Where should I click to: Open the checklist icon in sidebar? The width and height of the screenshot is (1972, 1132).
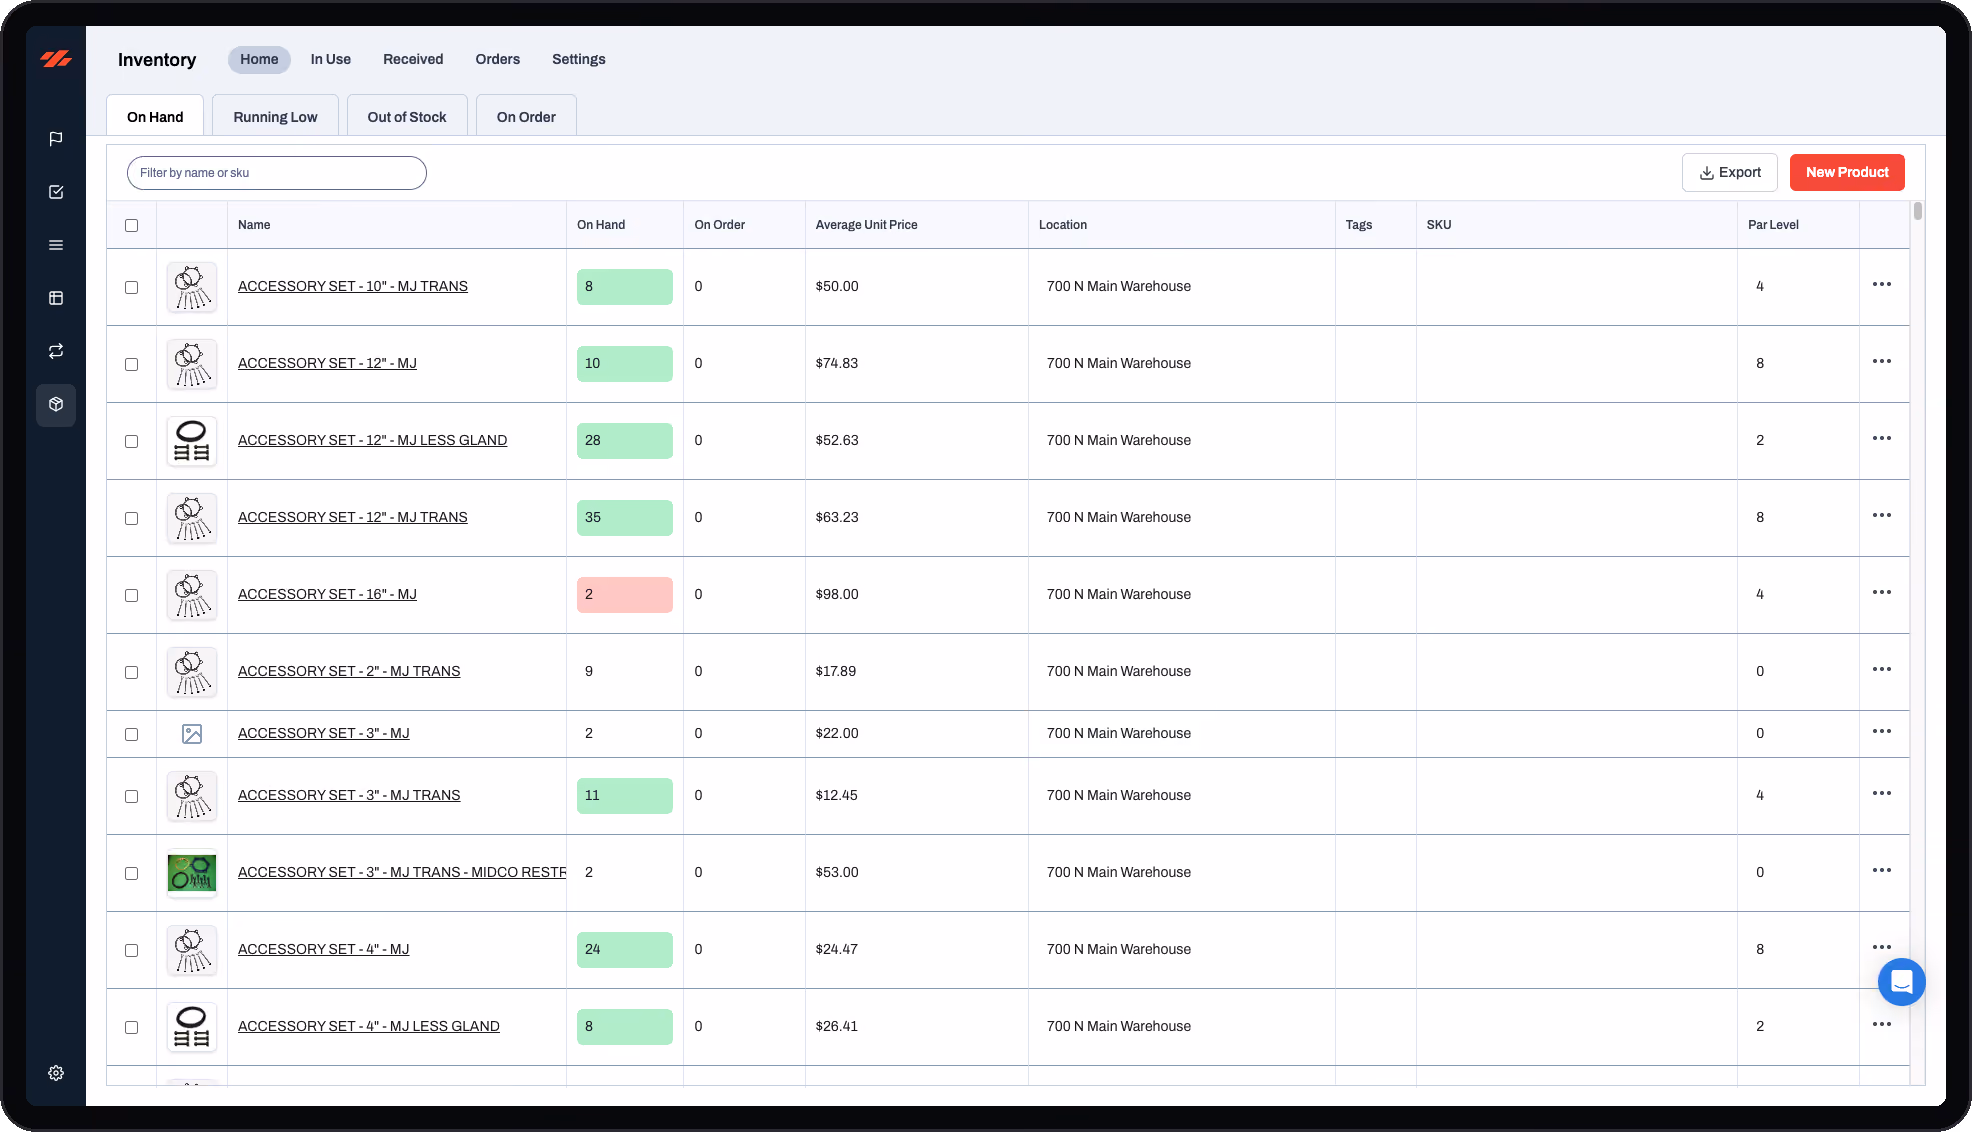[x=56, y=192]
